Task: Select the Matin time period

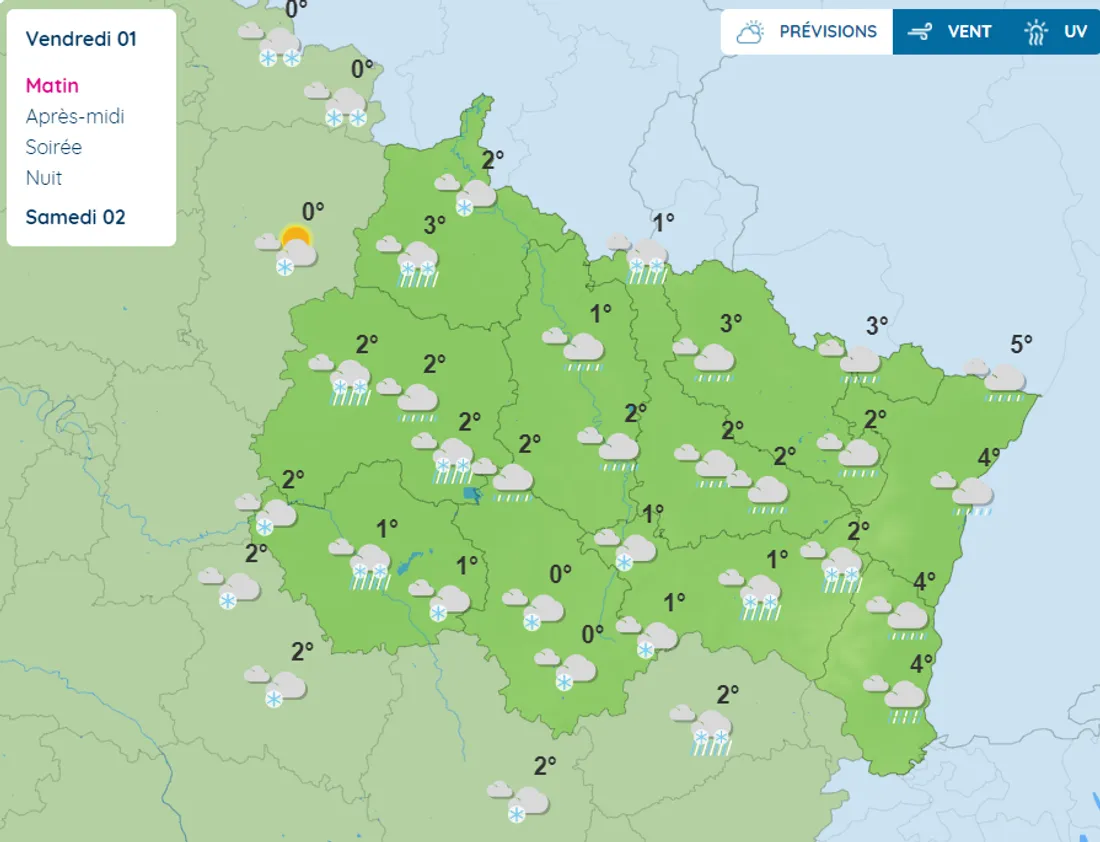Action: point(52,85)
